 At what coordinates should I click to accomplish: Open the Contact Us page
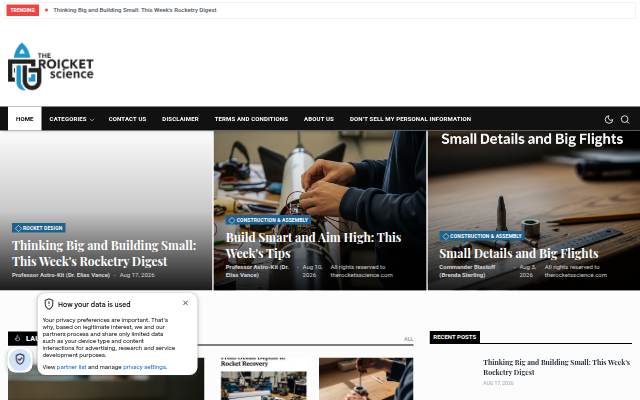(127, 119)
